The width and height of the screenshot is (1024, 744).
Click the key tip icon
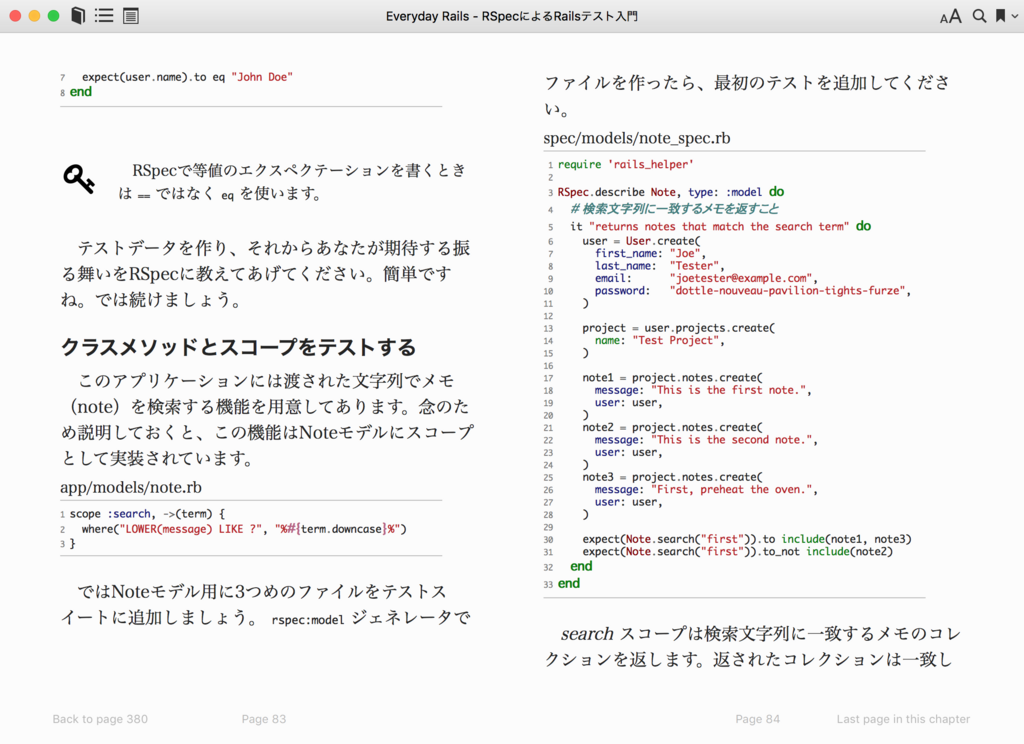(78, 178)
